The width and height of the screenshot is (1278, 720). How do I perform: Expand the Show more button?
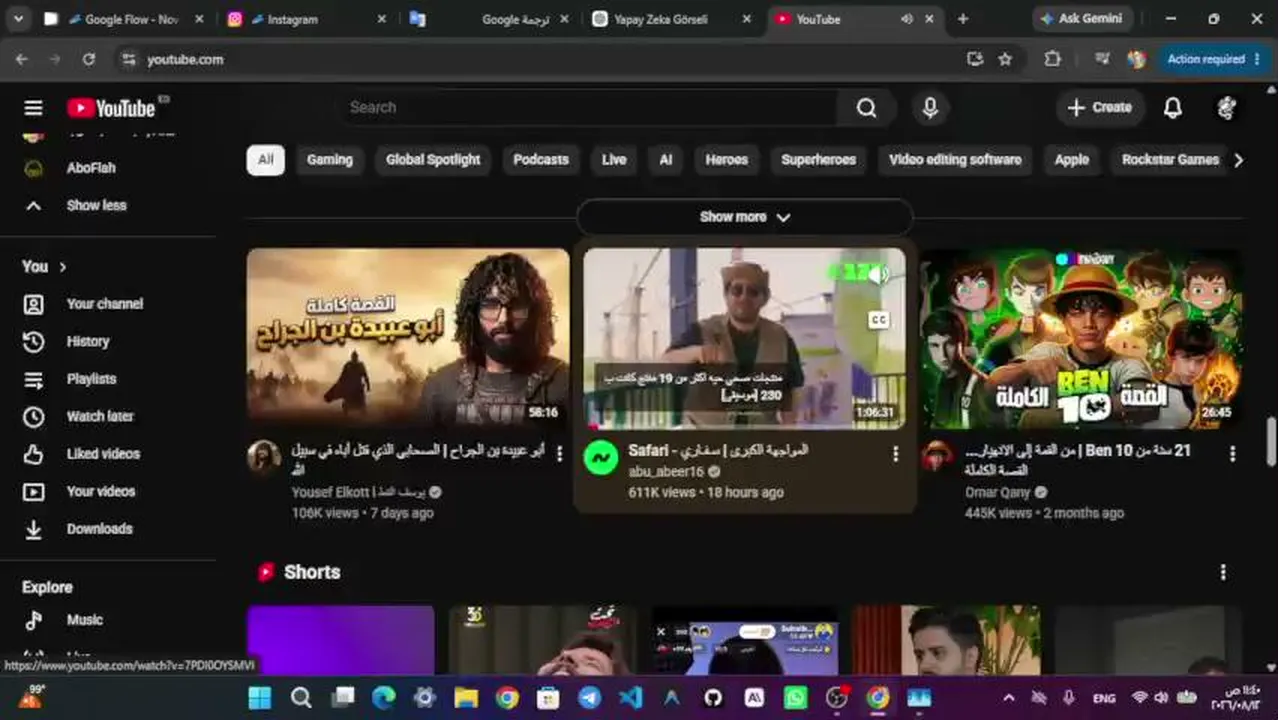745,217
